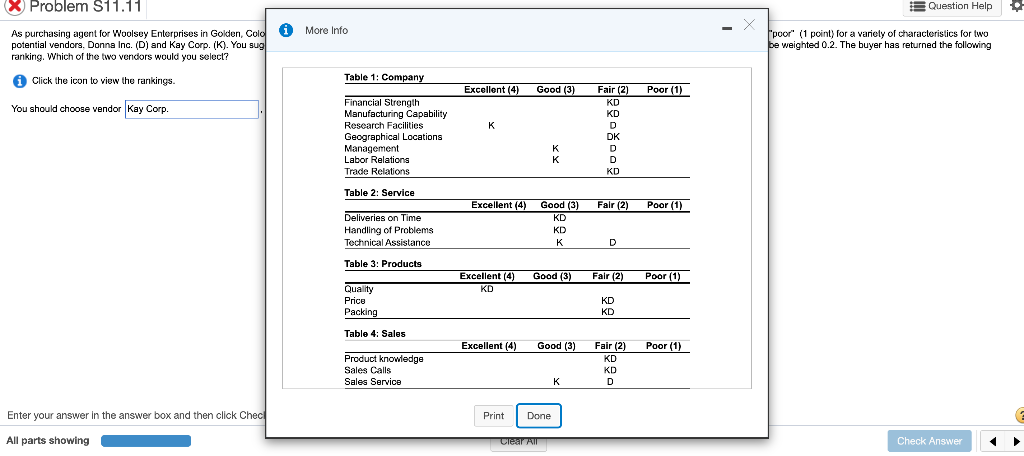
Task: Click the Done button
Action: (539, 415)
